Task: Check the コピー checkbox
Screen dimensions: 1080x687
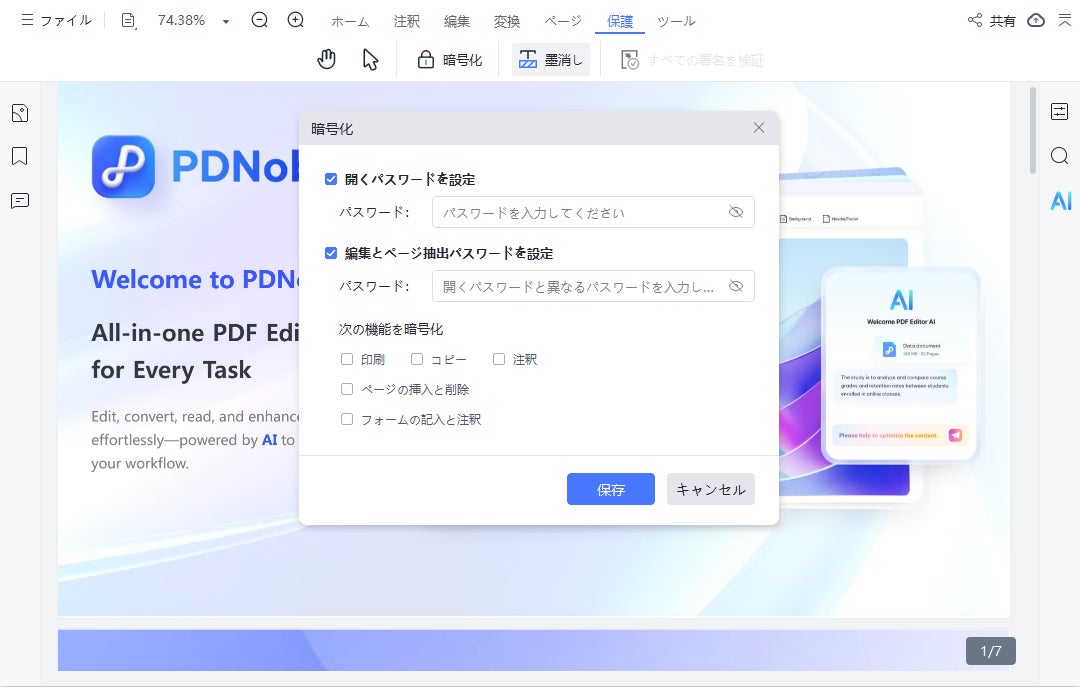Action: pyautogui.click(x=417, y=359)
